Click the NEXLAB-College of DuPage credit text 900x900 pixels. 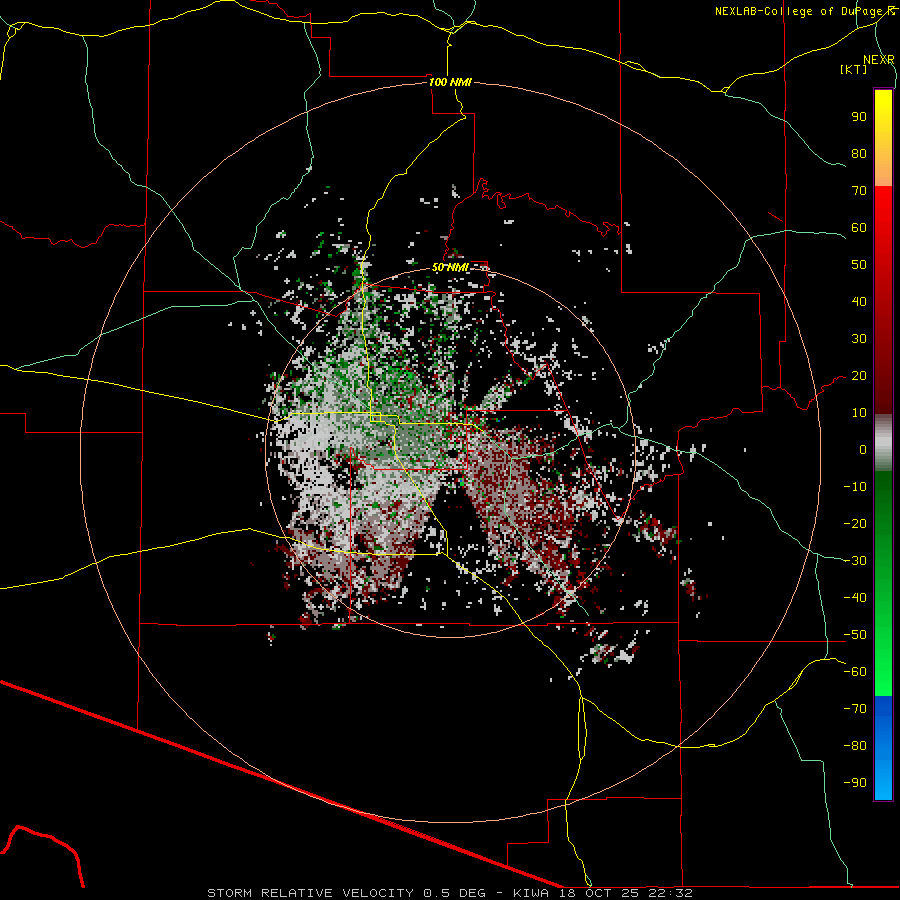click(804, 11)
